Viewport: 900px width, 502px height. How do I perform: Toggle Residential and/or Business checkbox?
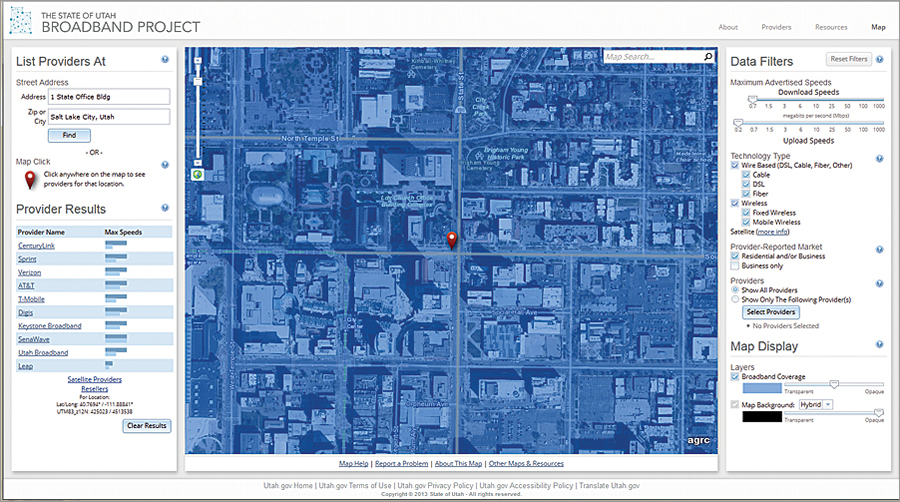tap(735, 256)
